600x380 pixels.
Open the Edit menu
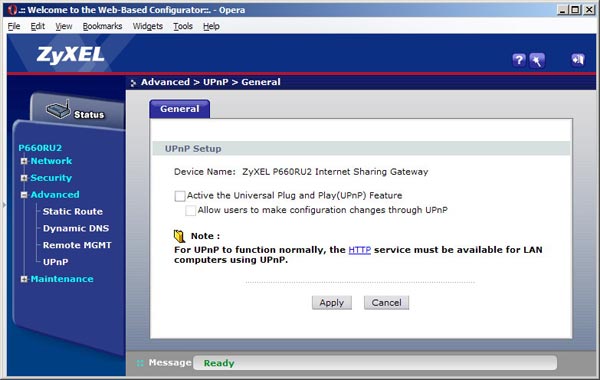tap(38, 26)
